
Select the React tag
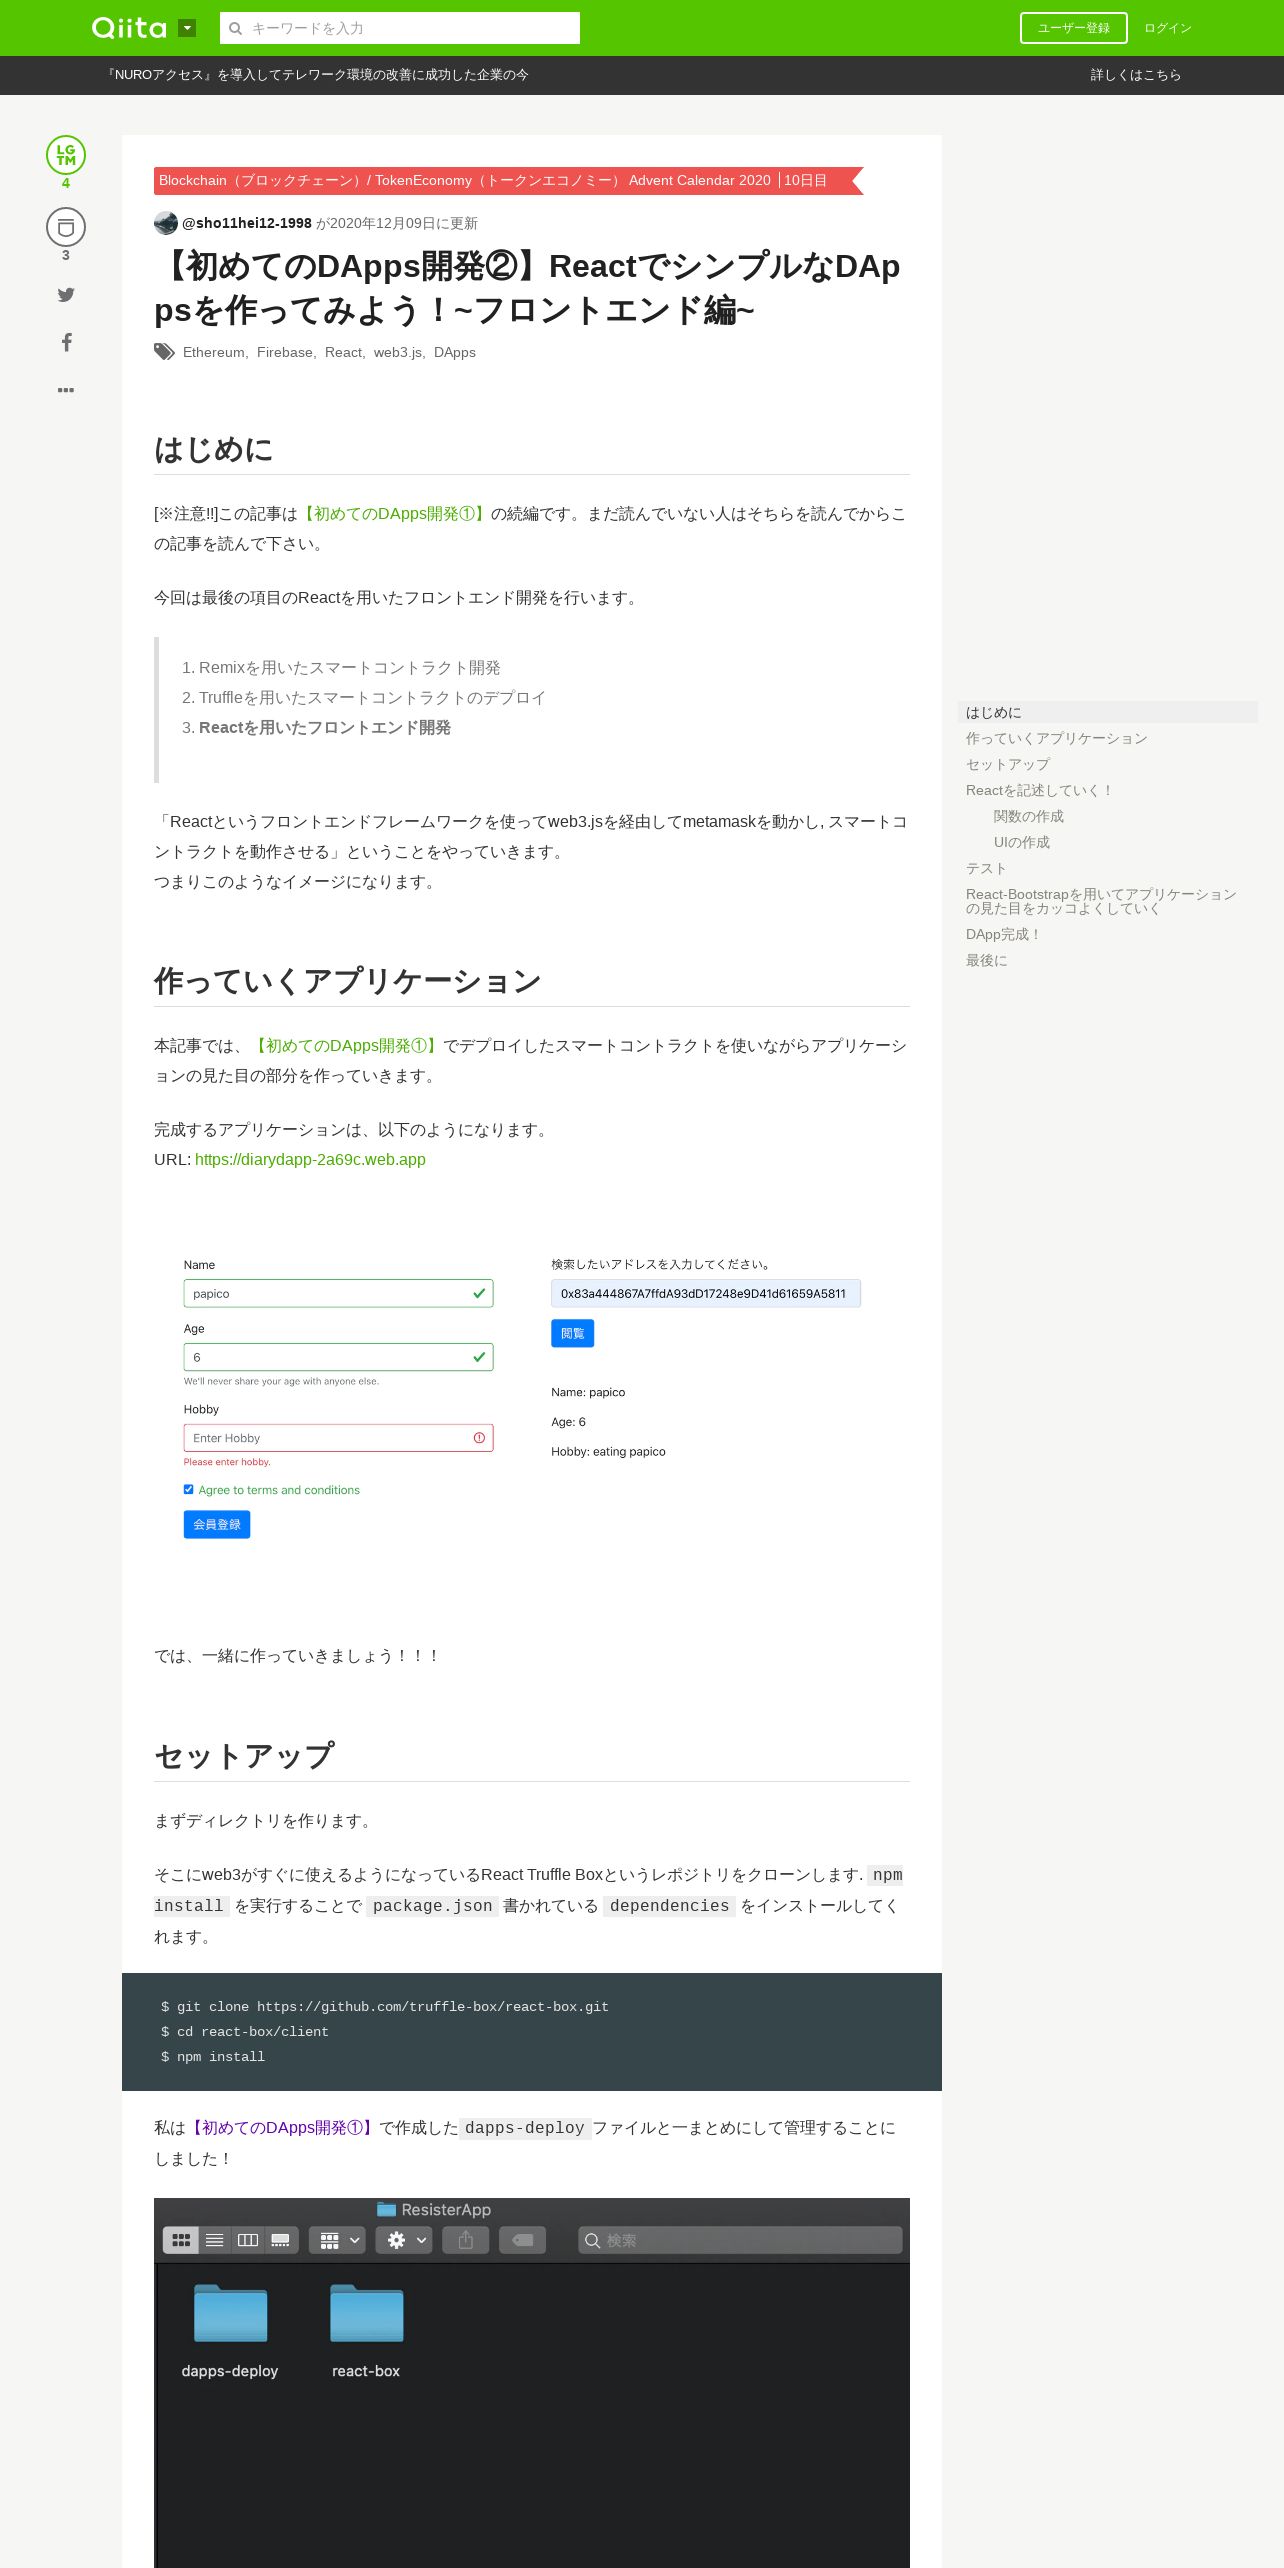343,352
